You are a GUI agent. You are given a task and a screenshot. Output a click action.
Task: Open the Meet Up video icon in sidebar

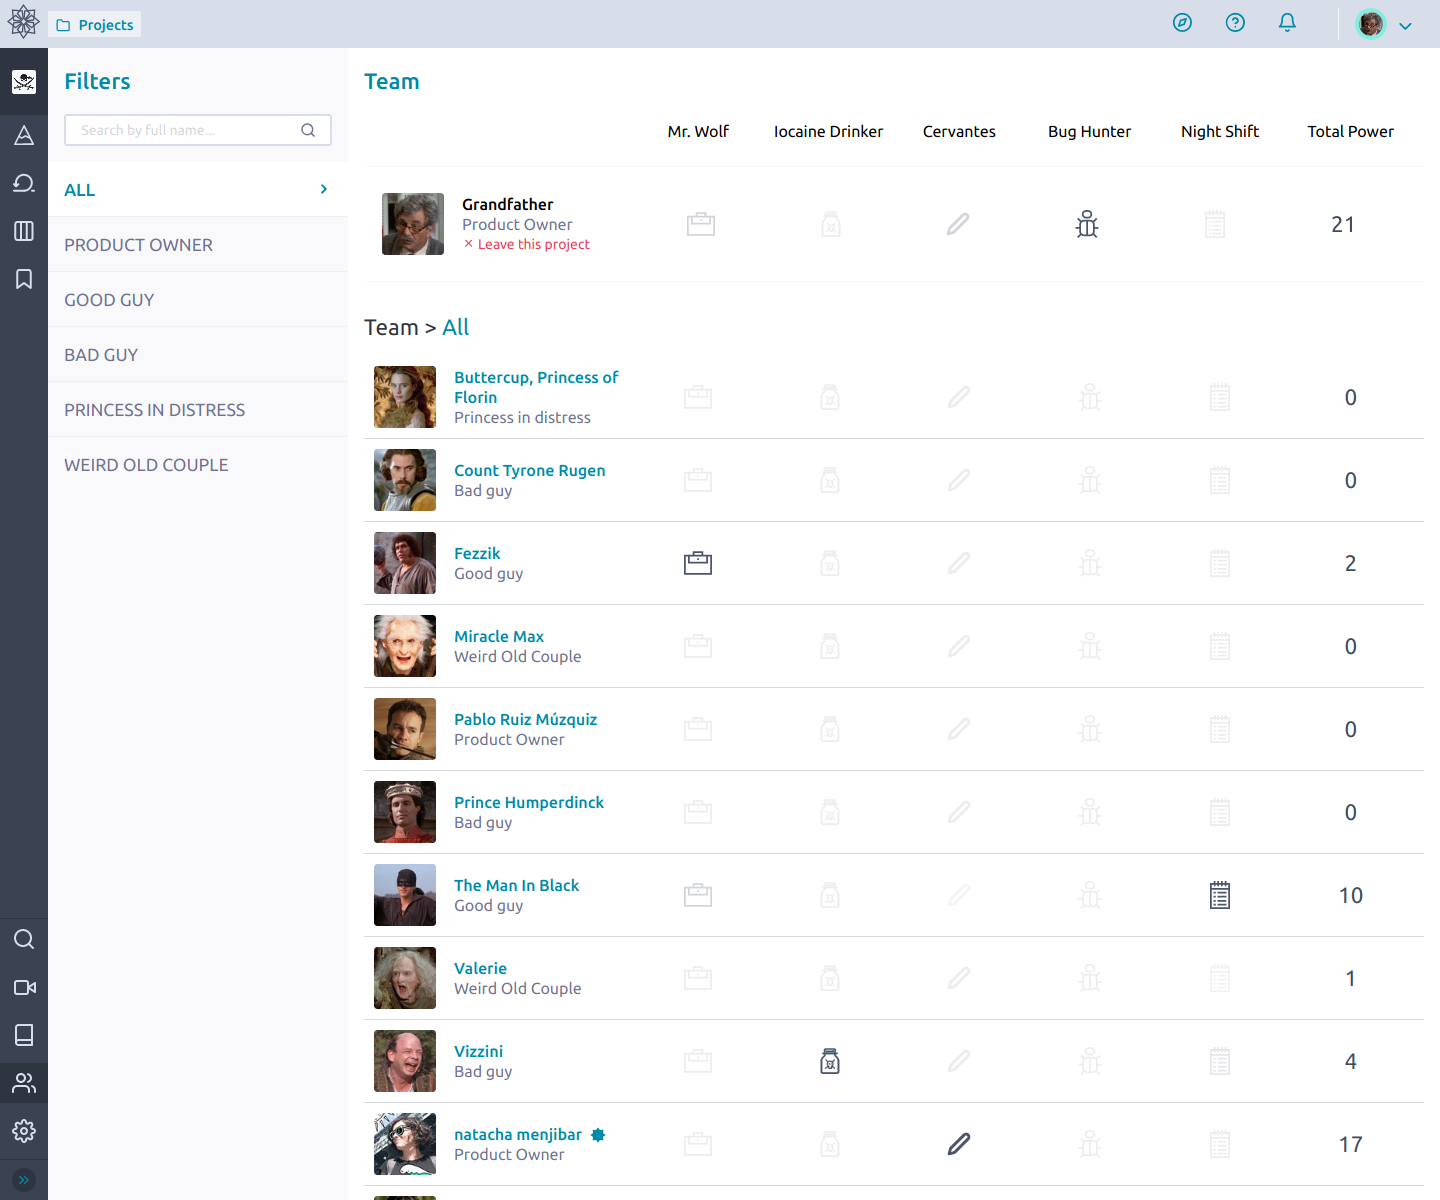(24, 987)
